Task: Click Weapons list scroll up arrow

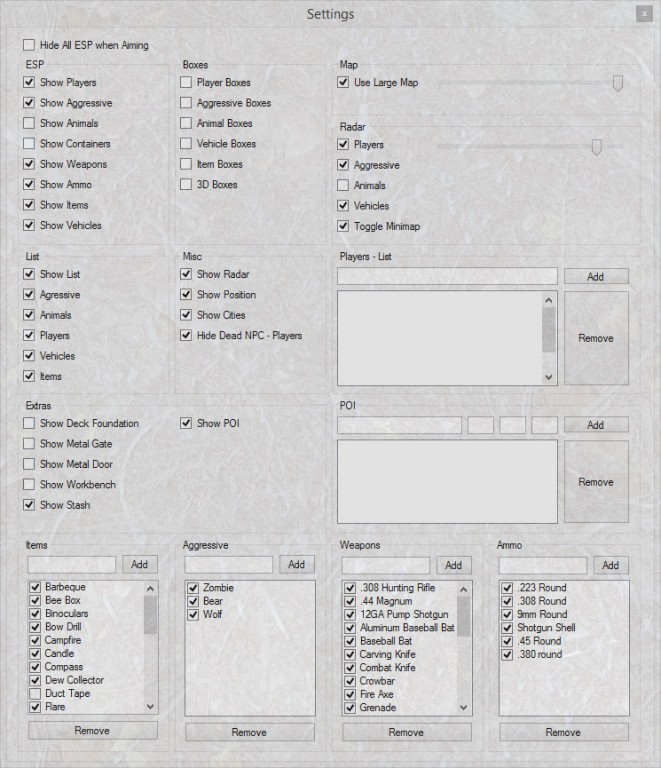Action: pos(464,589)
